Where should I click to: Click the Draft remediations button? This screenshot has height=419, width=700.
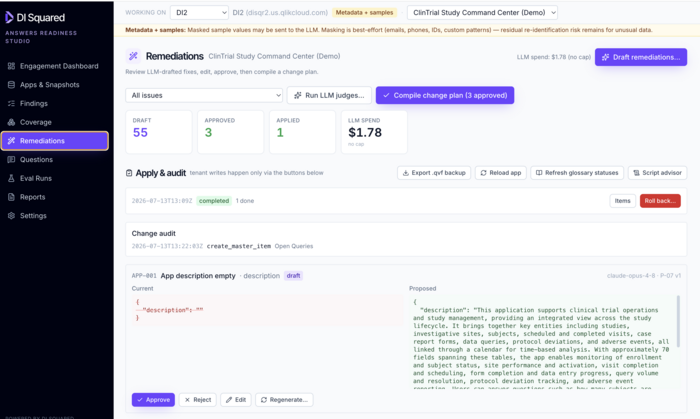(641, 57)
